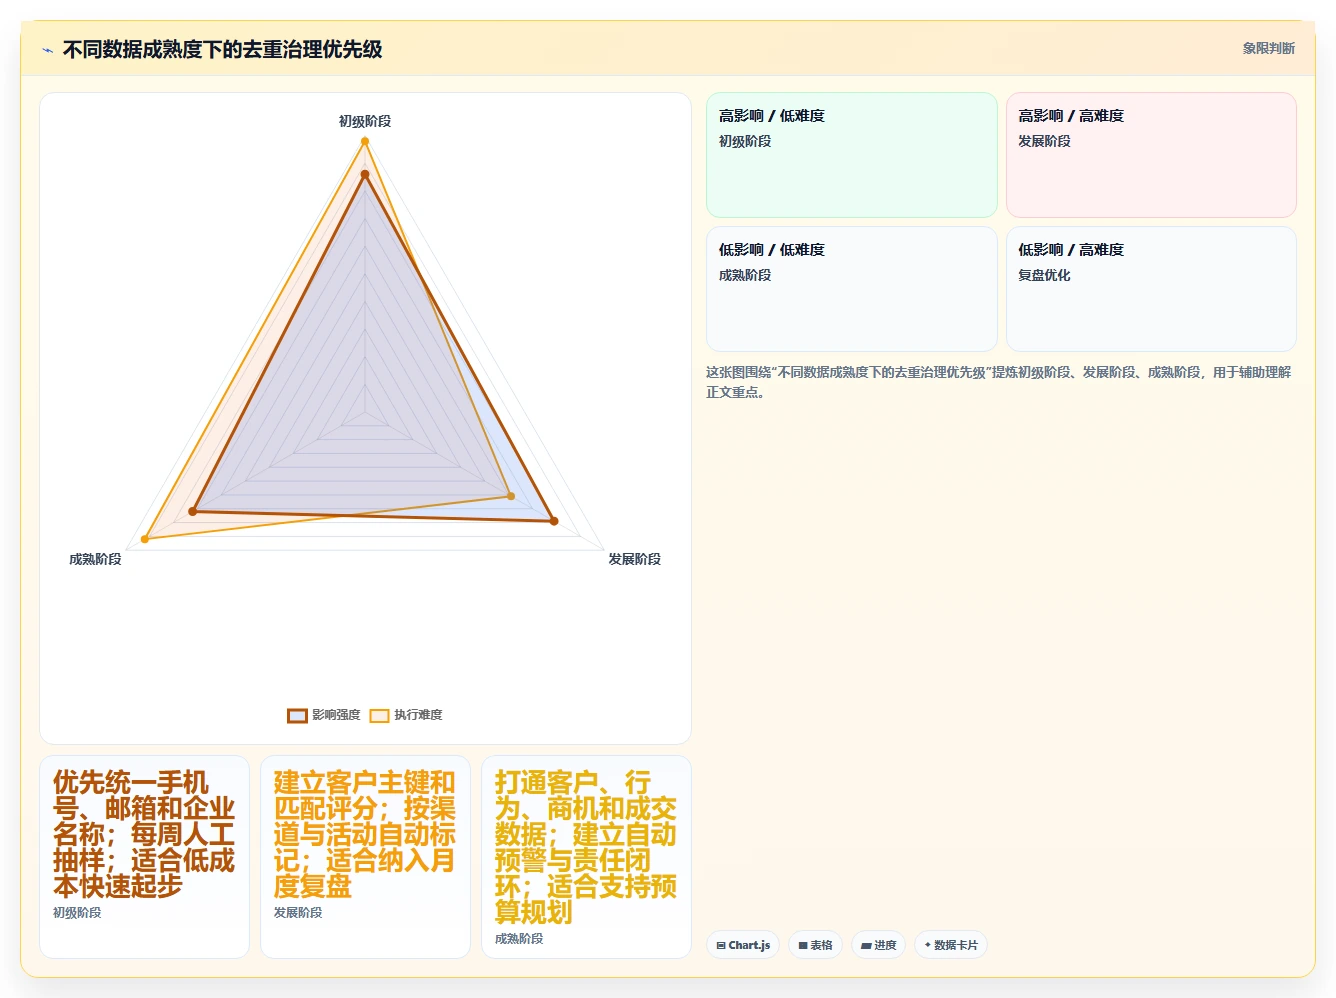Click the 成熟阶段 radar axis label

click(95, 559)
